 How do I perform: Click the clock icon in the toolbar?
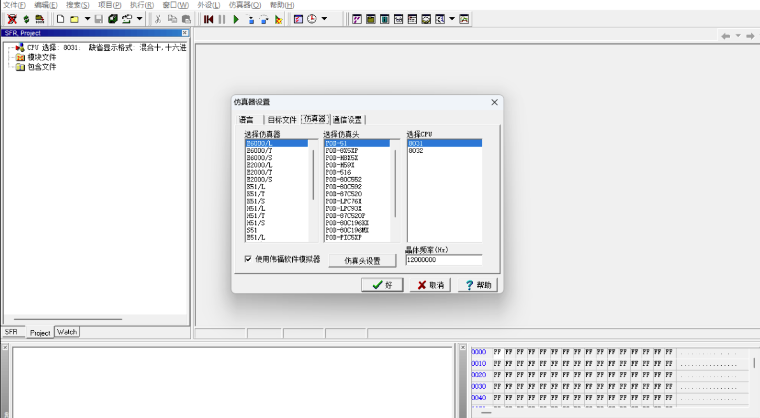tap(312, 19)
